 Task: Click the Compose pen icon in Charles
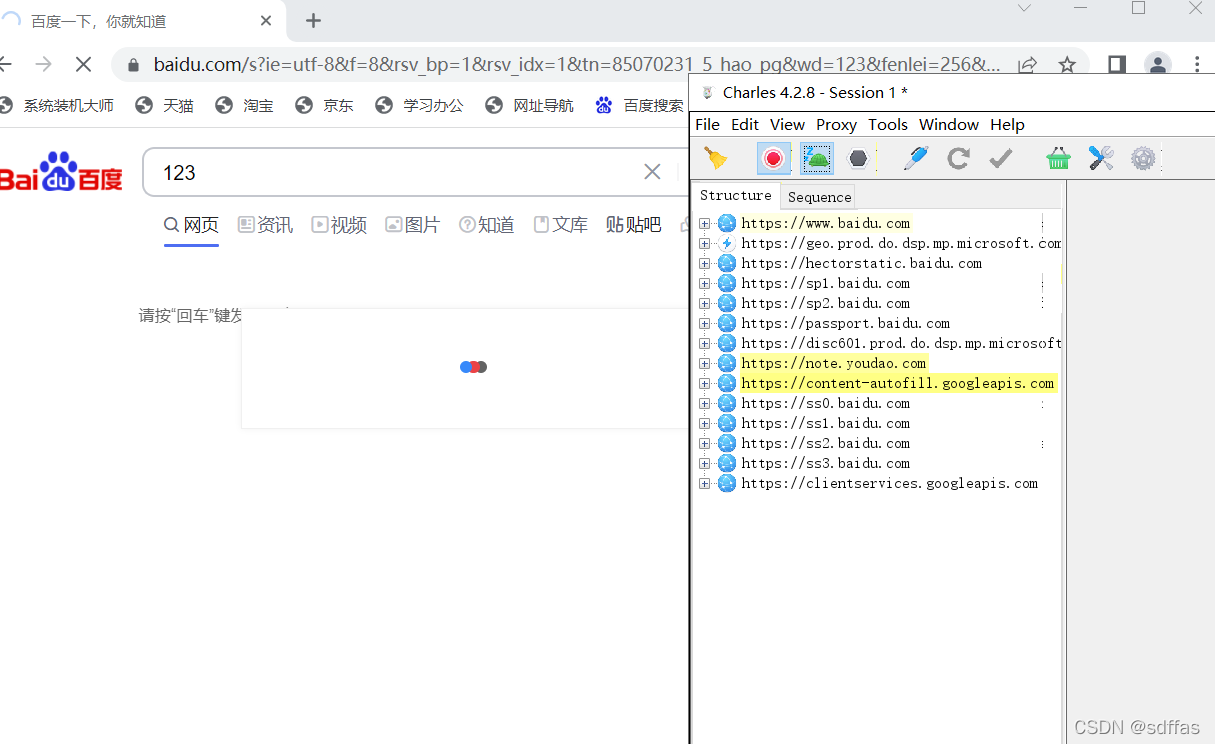click(x=915, y=158)
